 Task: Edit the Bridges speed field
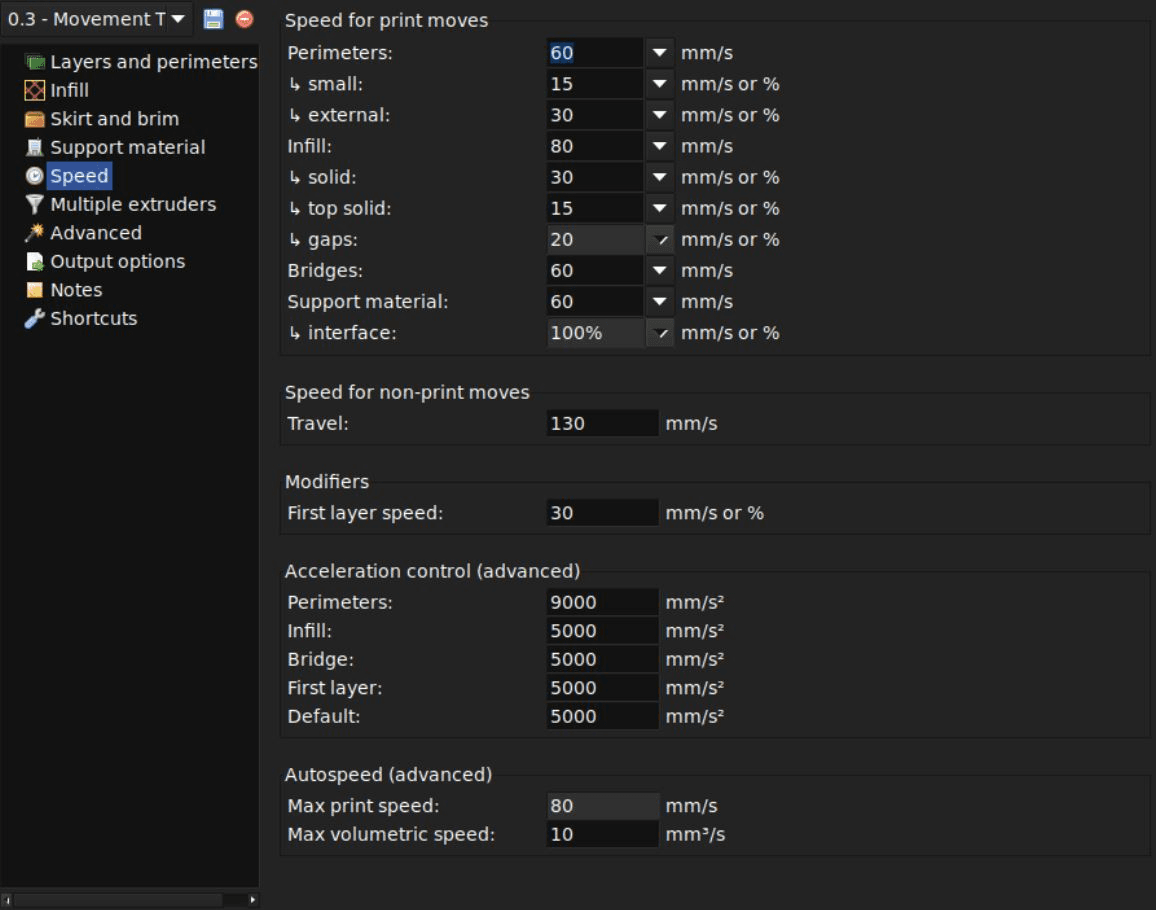tap(595, 271)
